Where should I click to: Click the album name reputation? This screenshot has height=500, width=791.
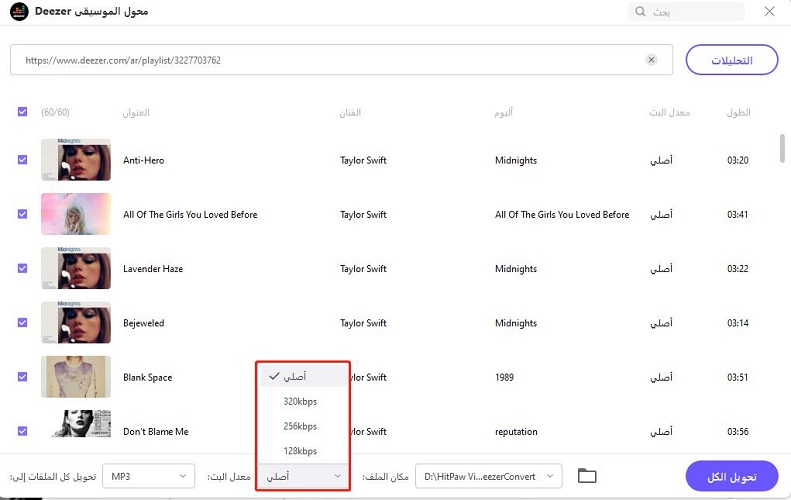pyautogui.click(x=516, y=432)
